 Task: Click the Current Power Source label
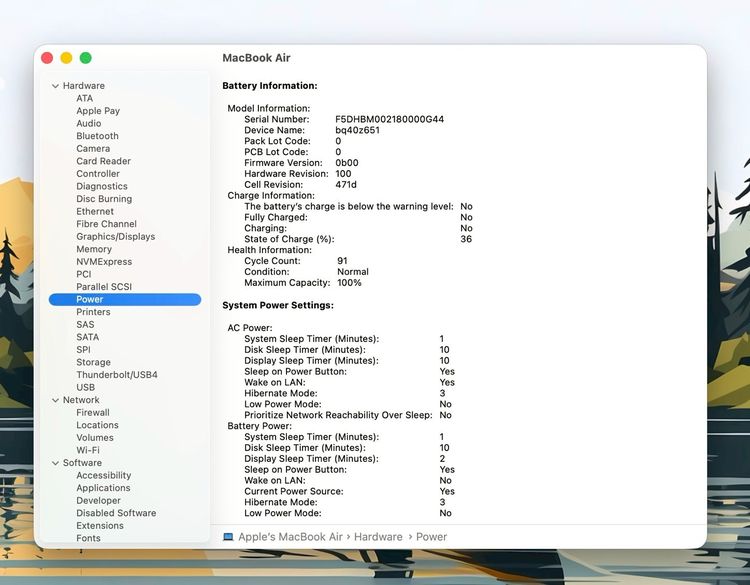294,492
